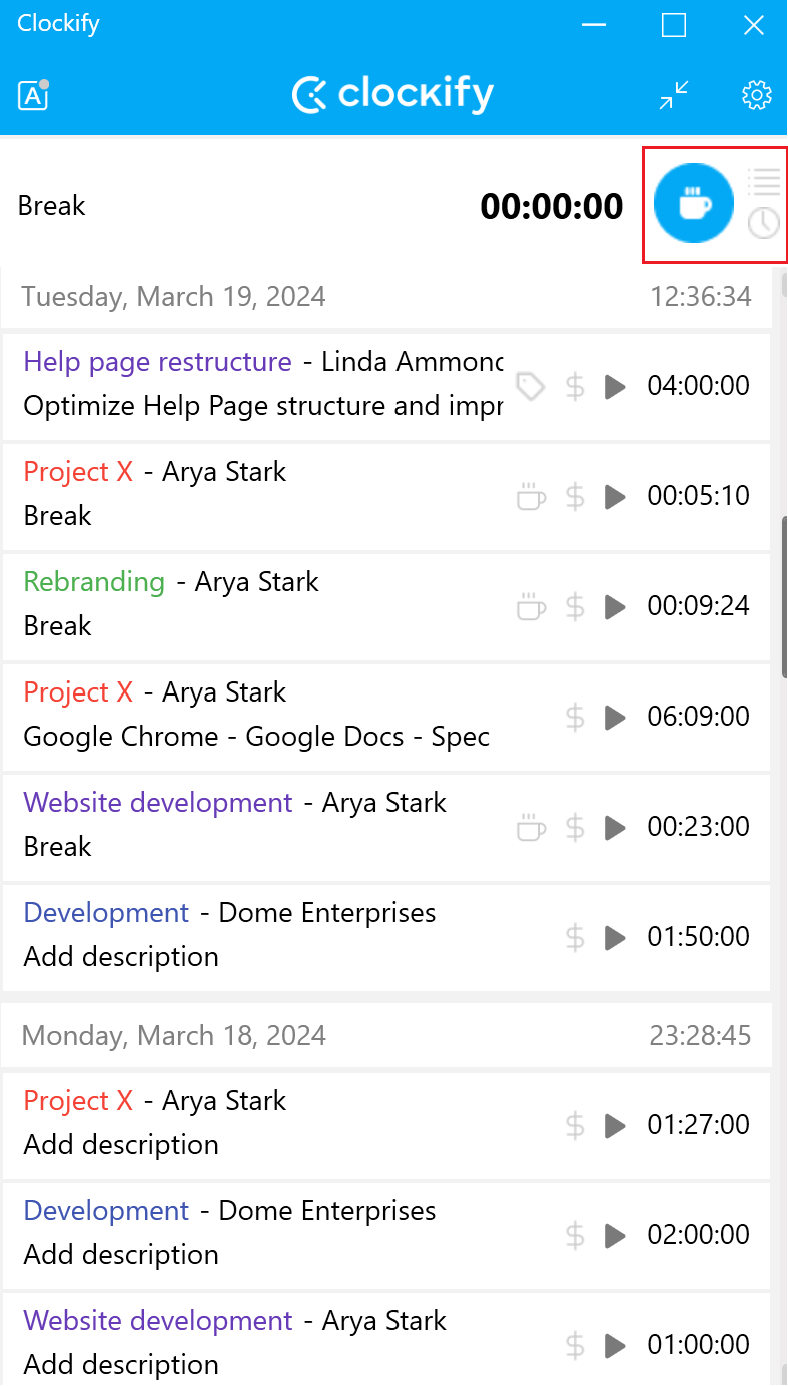Toggle billable dollar on Tuesday Development entry
788x1386 pixels.
[x=575, y=937]
